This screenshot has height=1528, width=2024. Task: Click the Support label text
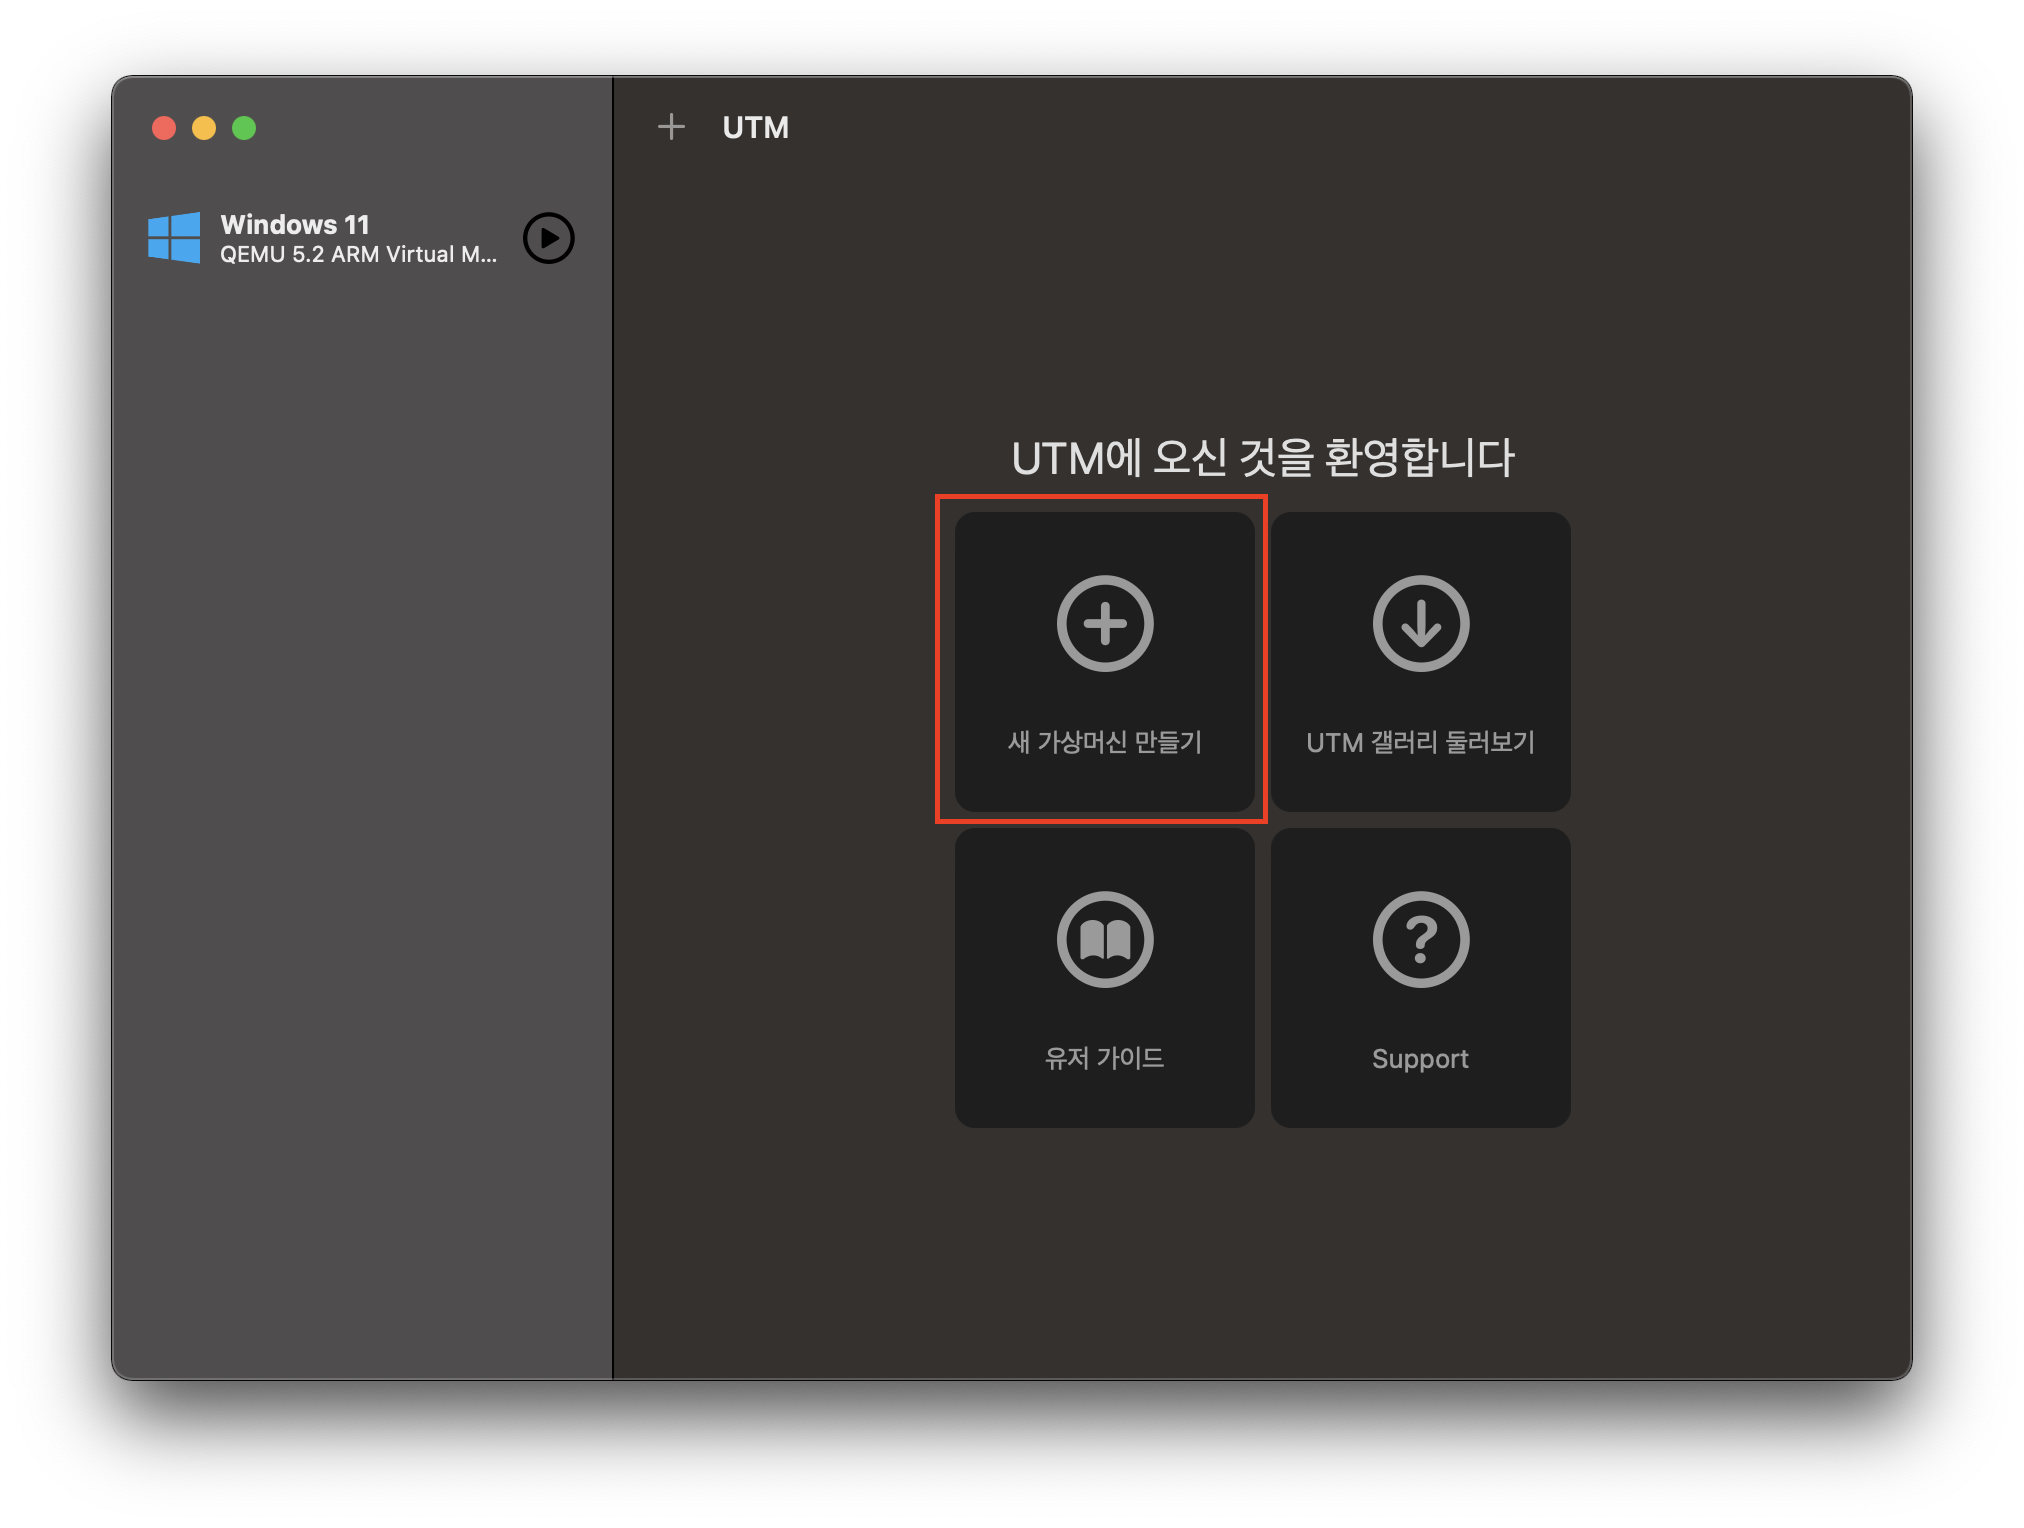[1420, 1059]
